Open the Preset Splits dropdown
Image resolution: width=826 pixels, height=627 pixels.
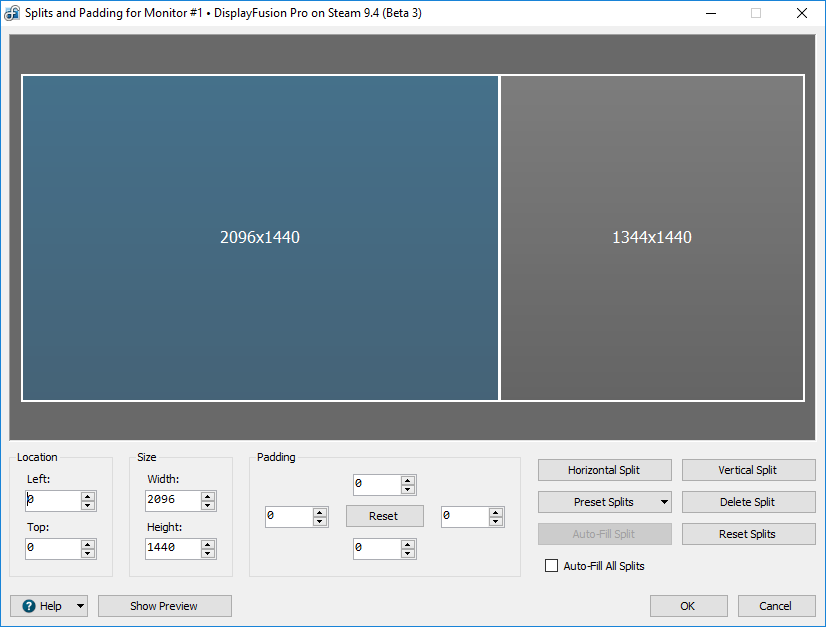tap(664, 502)
